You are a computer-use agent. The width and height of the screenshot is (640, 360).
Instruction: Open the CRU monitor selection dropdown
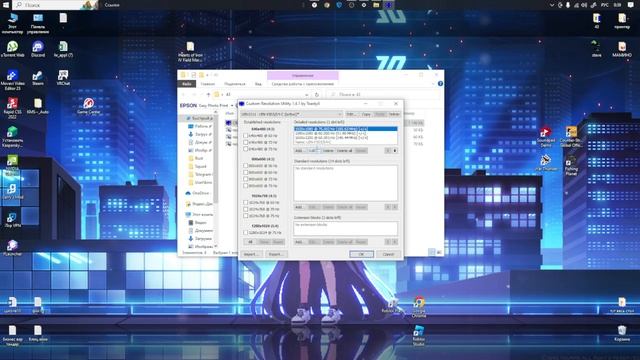(292, 114)
